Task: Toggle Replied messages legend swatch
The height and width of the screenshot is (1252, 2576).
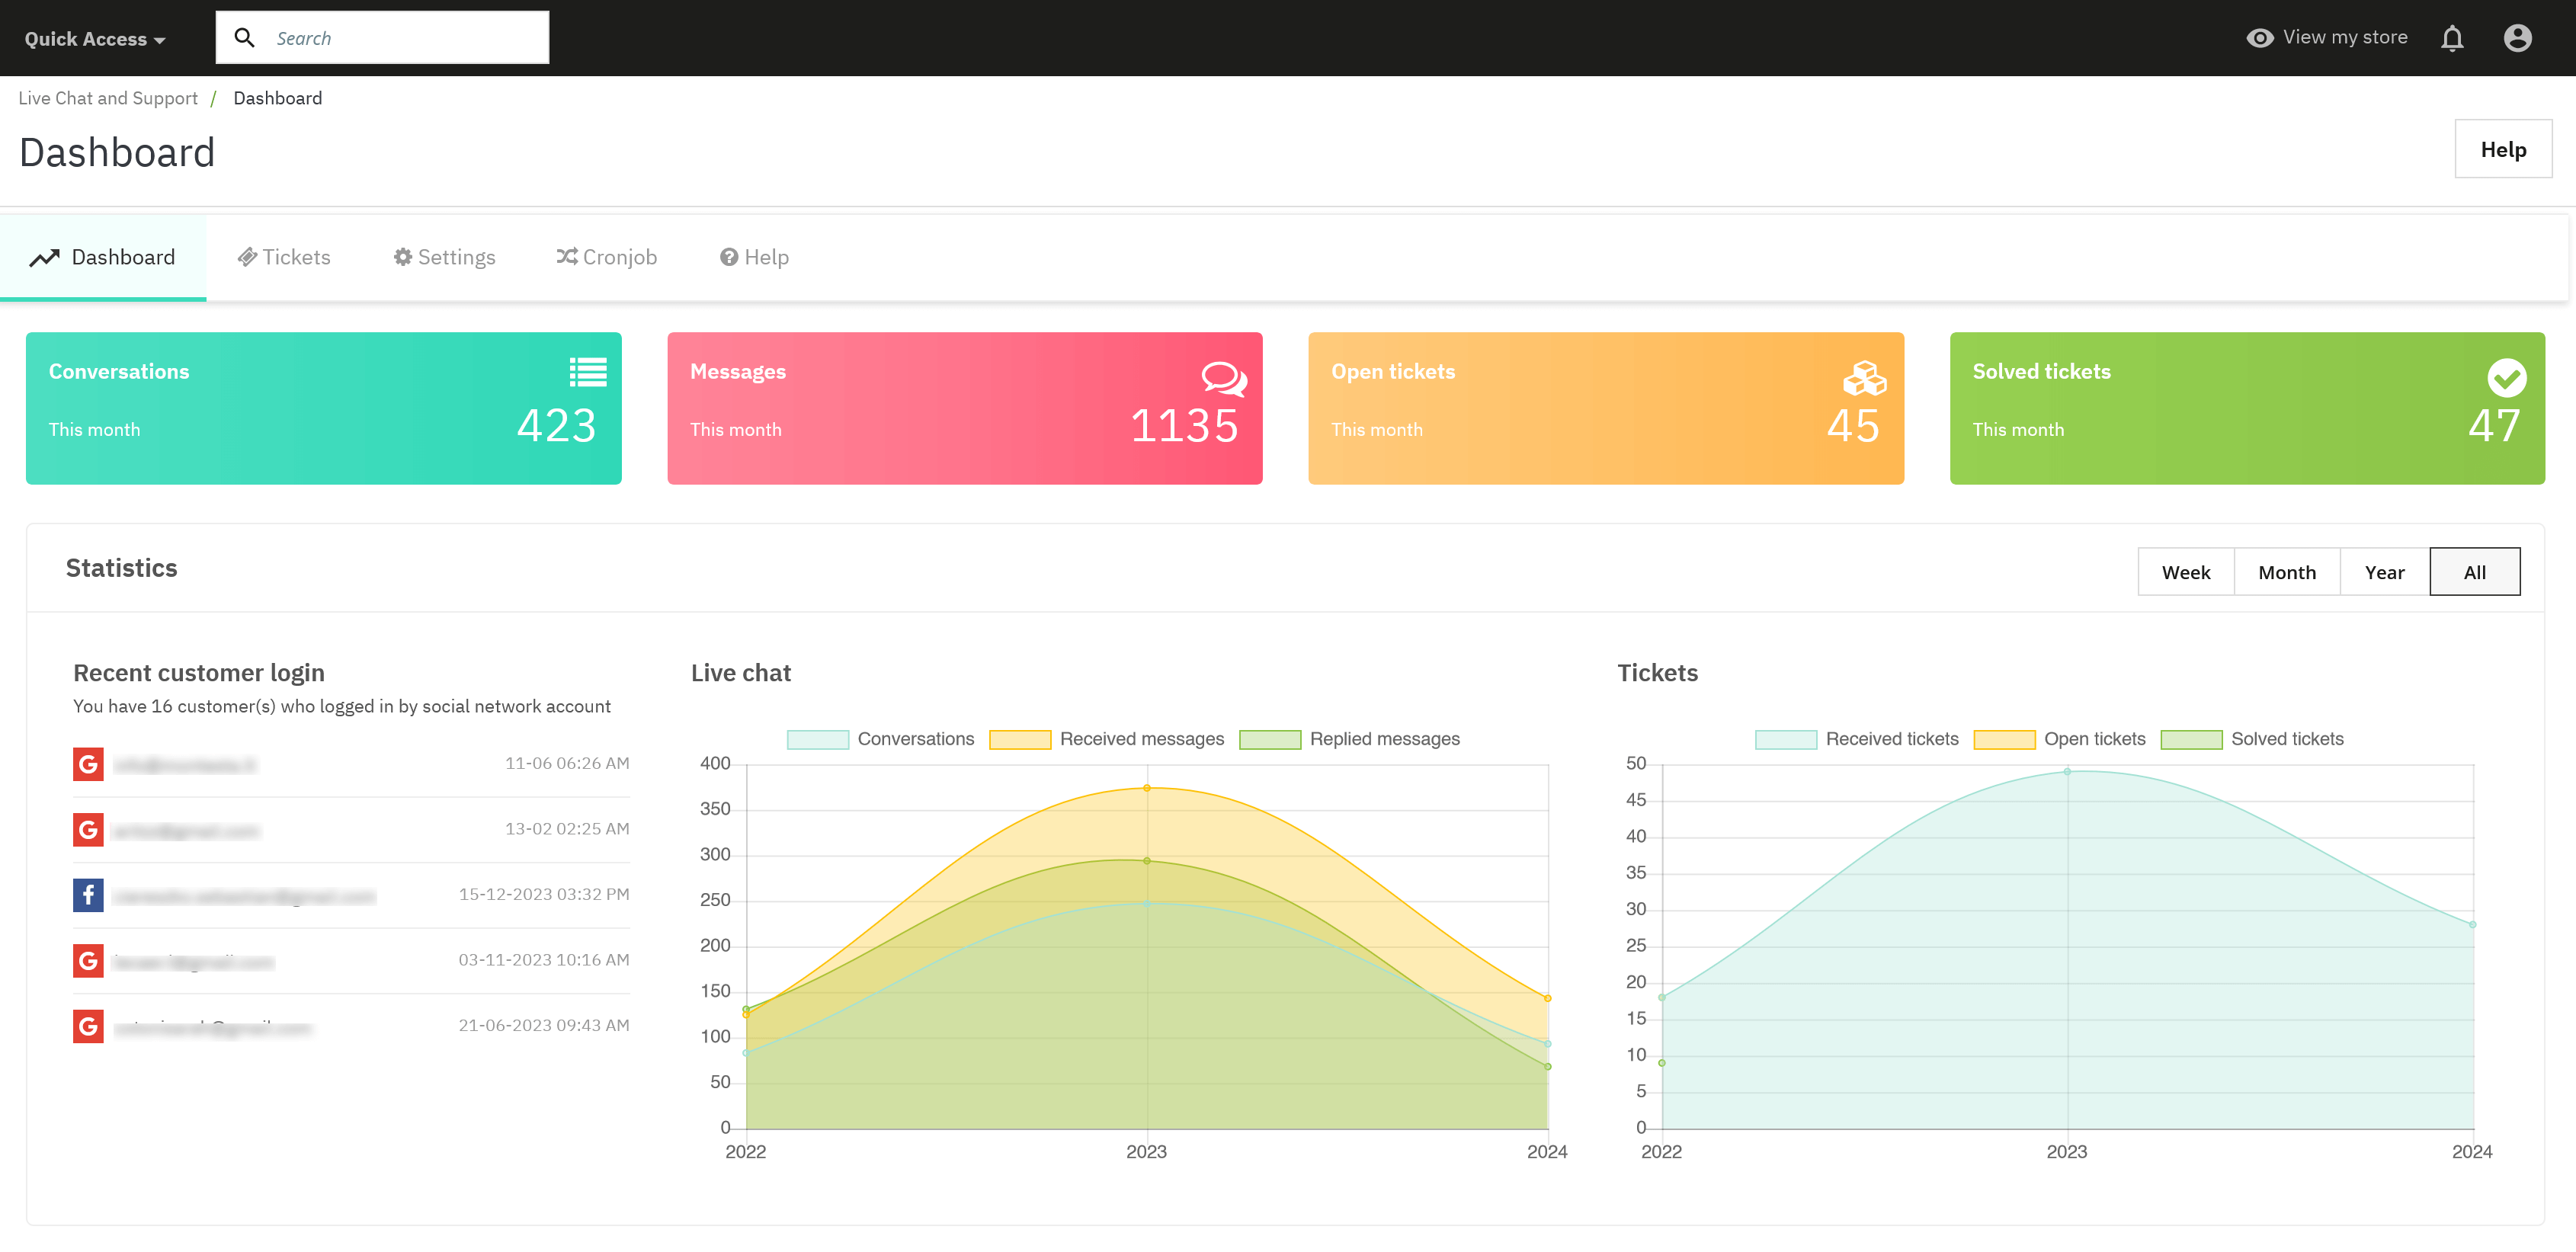Action: [1270, 740]
